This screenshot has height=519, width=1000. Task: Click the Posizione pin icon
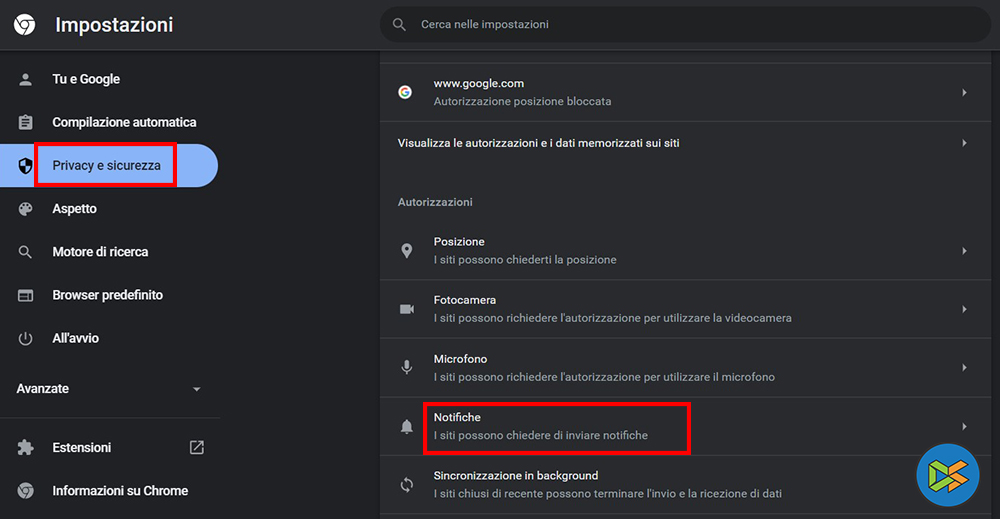pos(406,251)
